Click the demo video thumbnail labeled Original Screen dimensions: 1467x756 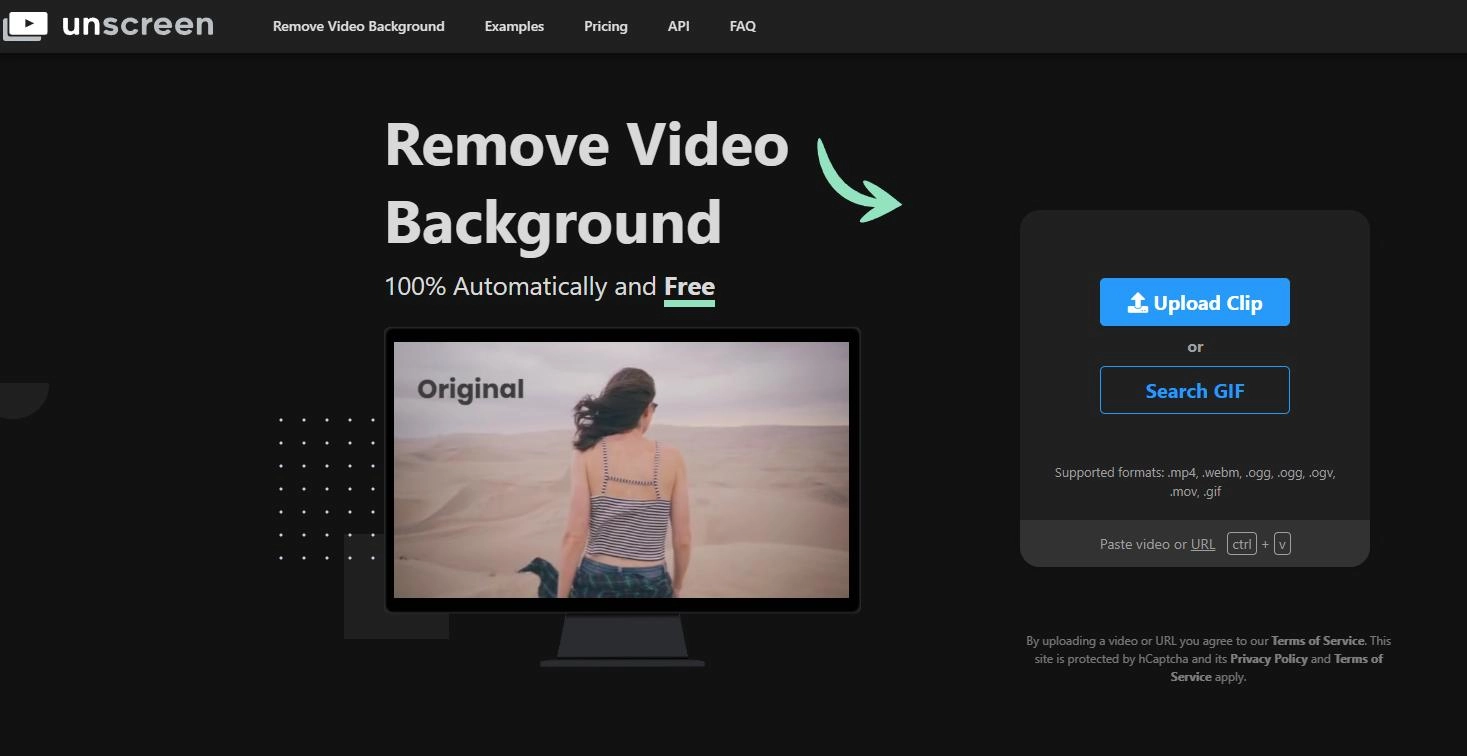point(621,470)
